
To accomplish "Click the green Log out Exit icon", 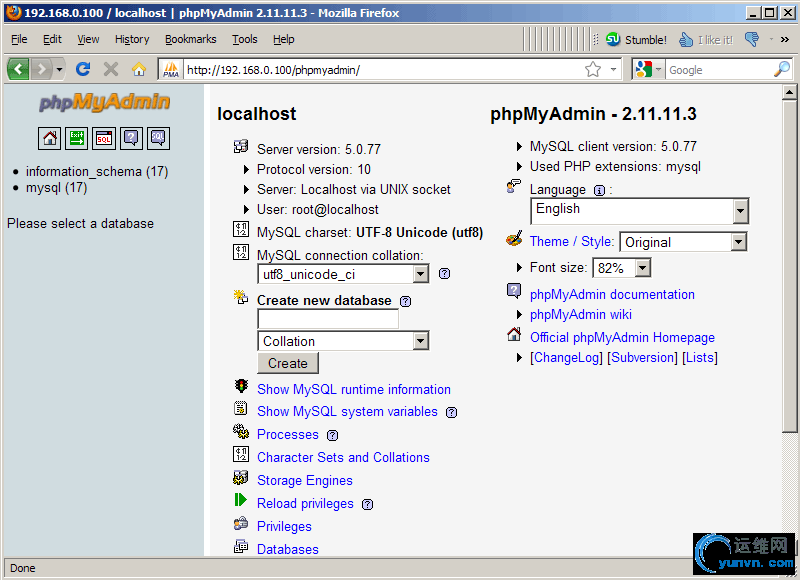I will 77,138.
